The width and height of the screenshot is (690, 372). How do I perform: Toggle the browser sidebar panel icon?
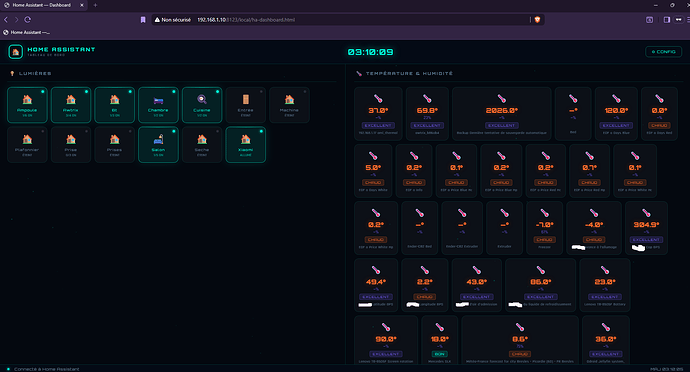(667, 20)
